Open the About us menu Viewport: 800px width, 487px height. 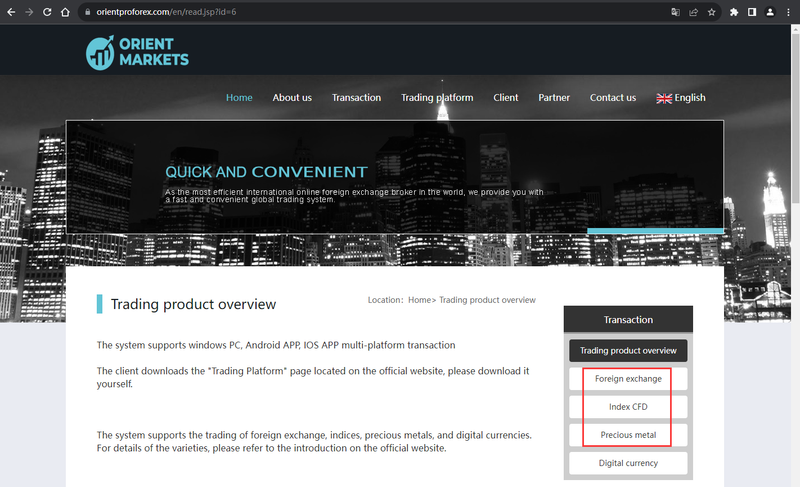(x=292, y=97)
